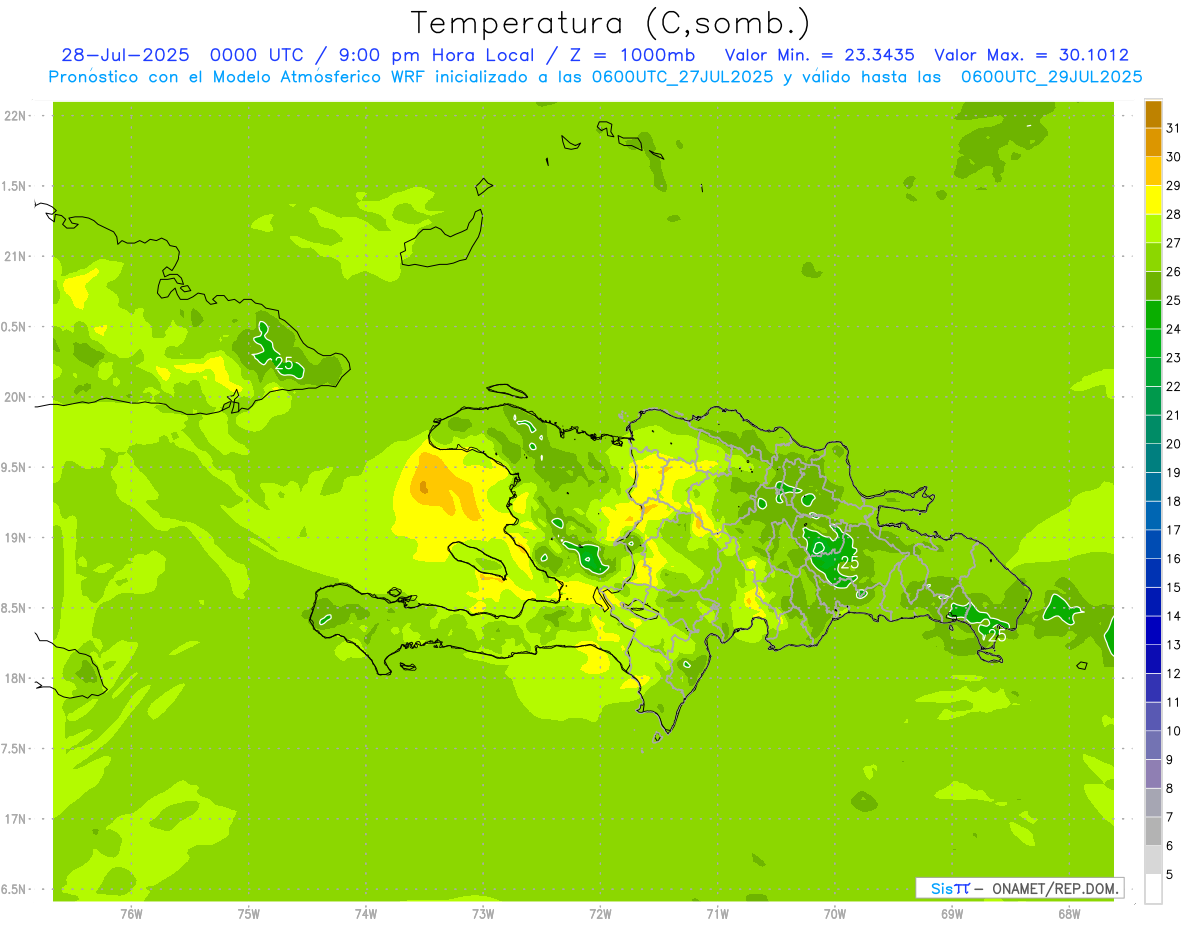Click the yellow-green swatch between 27 and 28

tap(1153, 228)
